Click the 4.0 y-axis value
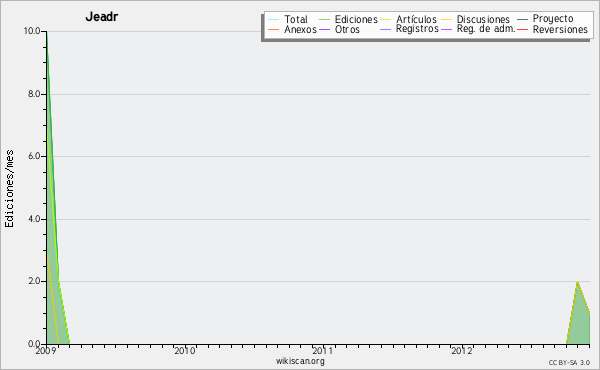The width and height of the screenshot is (600, 370). (x=34, y=219)
